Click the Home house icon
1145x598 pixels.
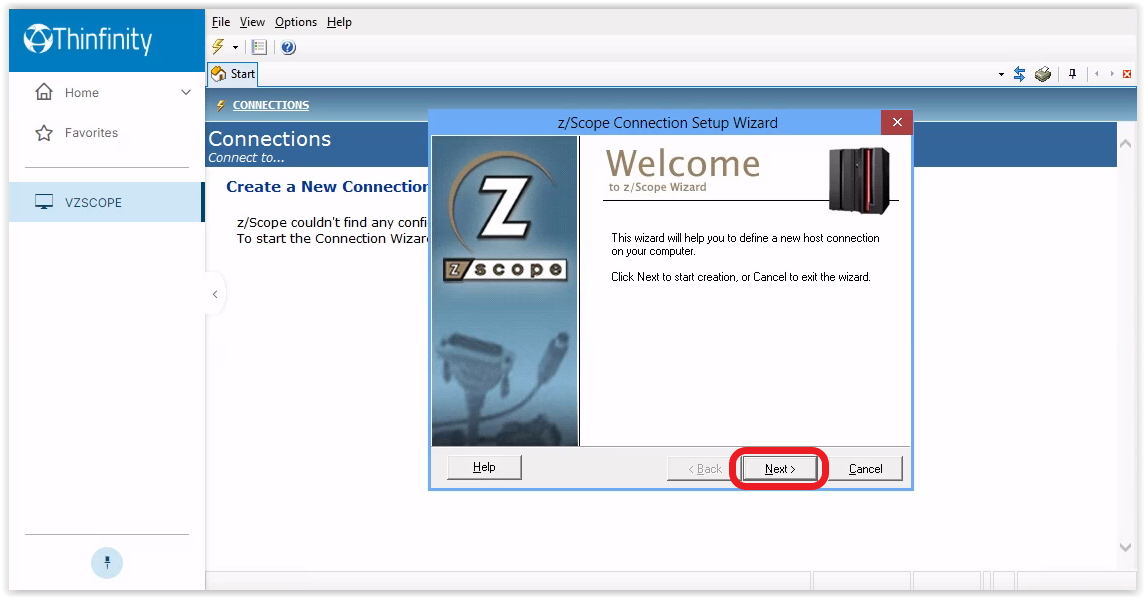(x=44, y=92)
